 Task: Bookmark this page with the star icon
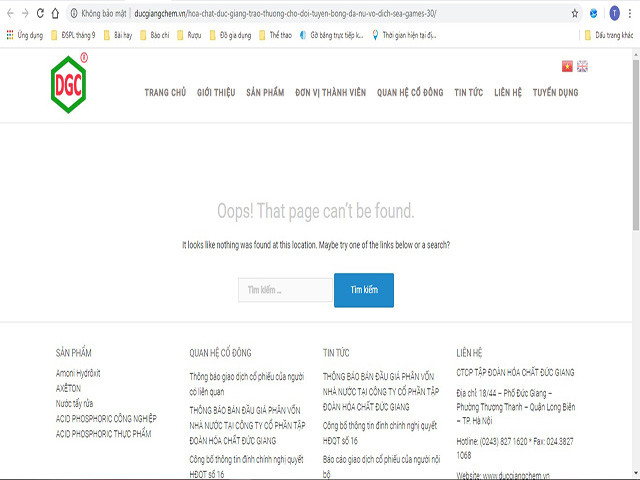click(575, 14)
